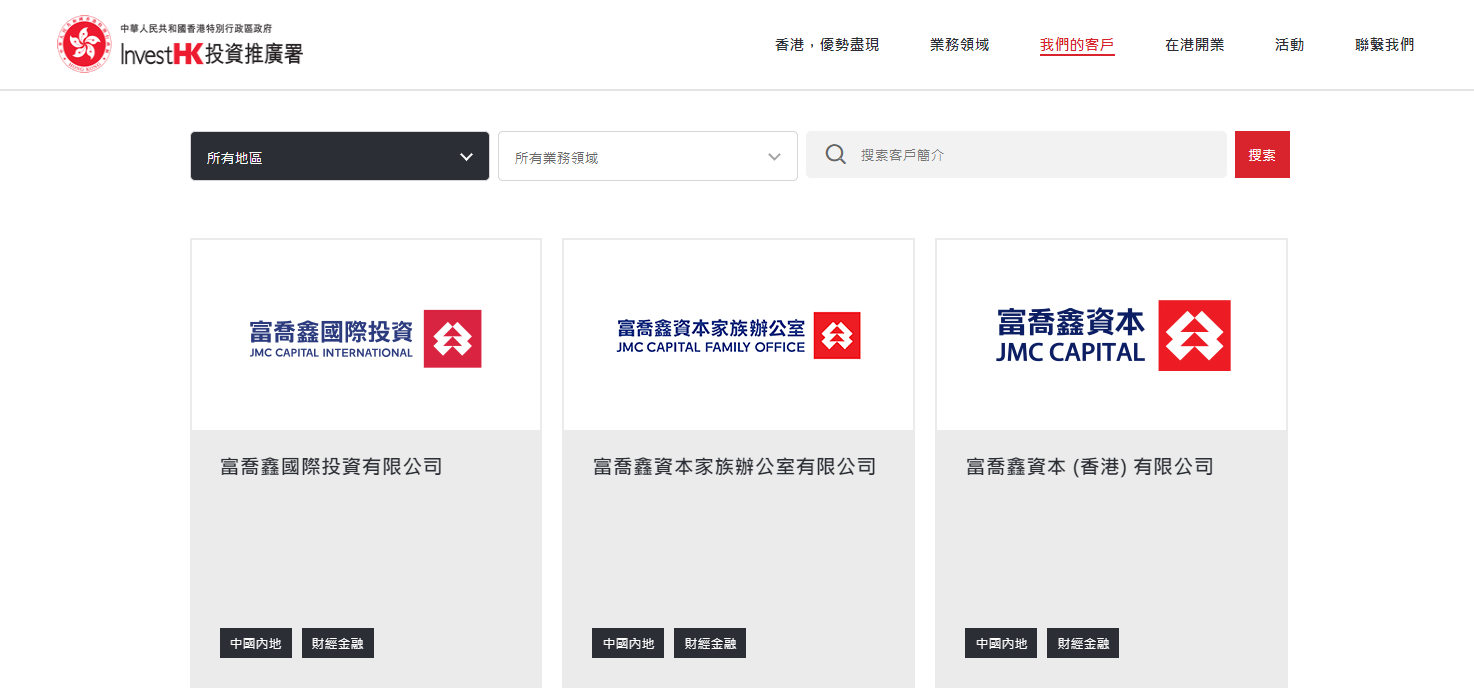The image size is (1474, 700).
Task: Open the 所有業務領域 sector dropdown
Action: (648, 156)
